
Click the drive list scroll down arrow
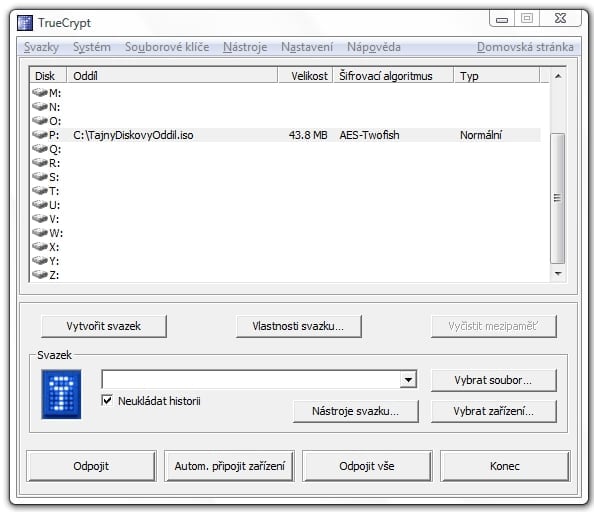(558, 273)
